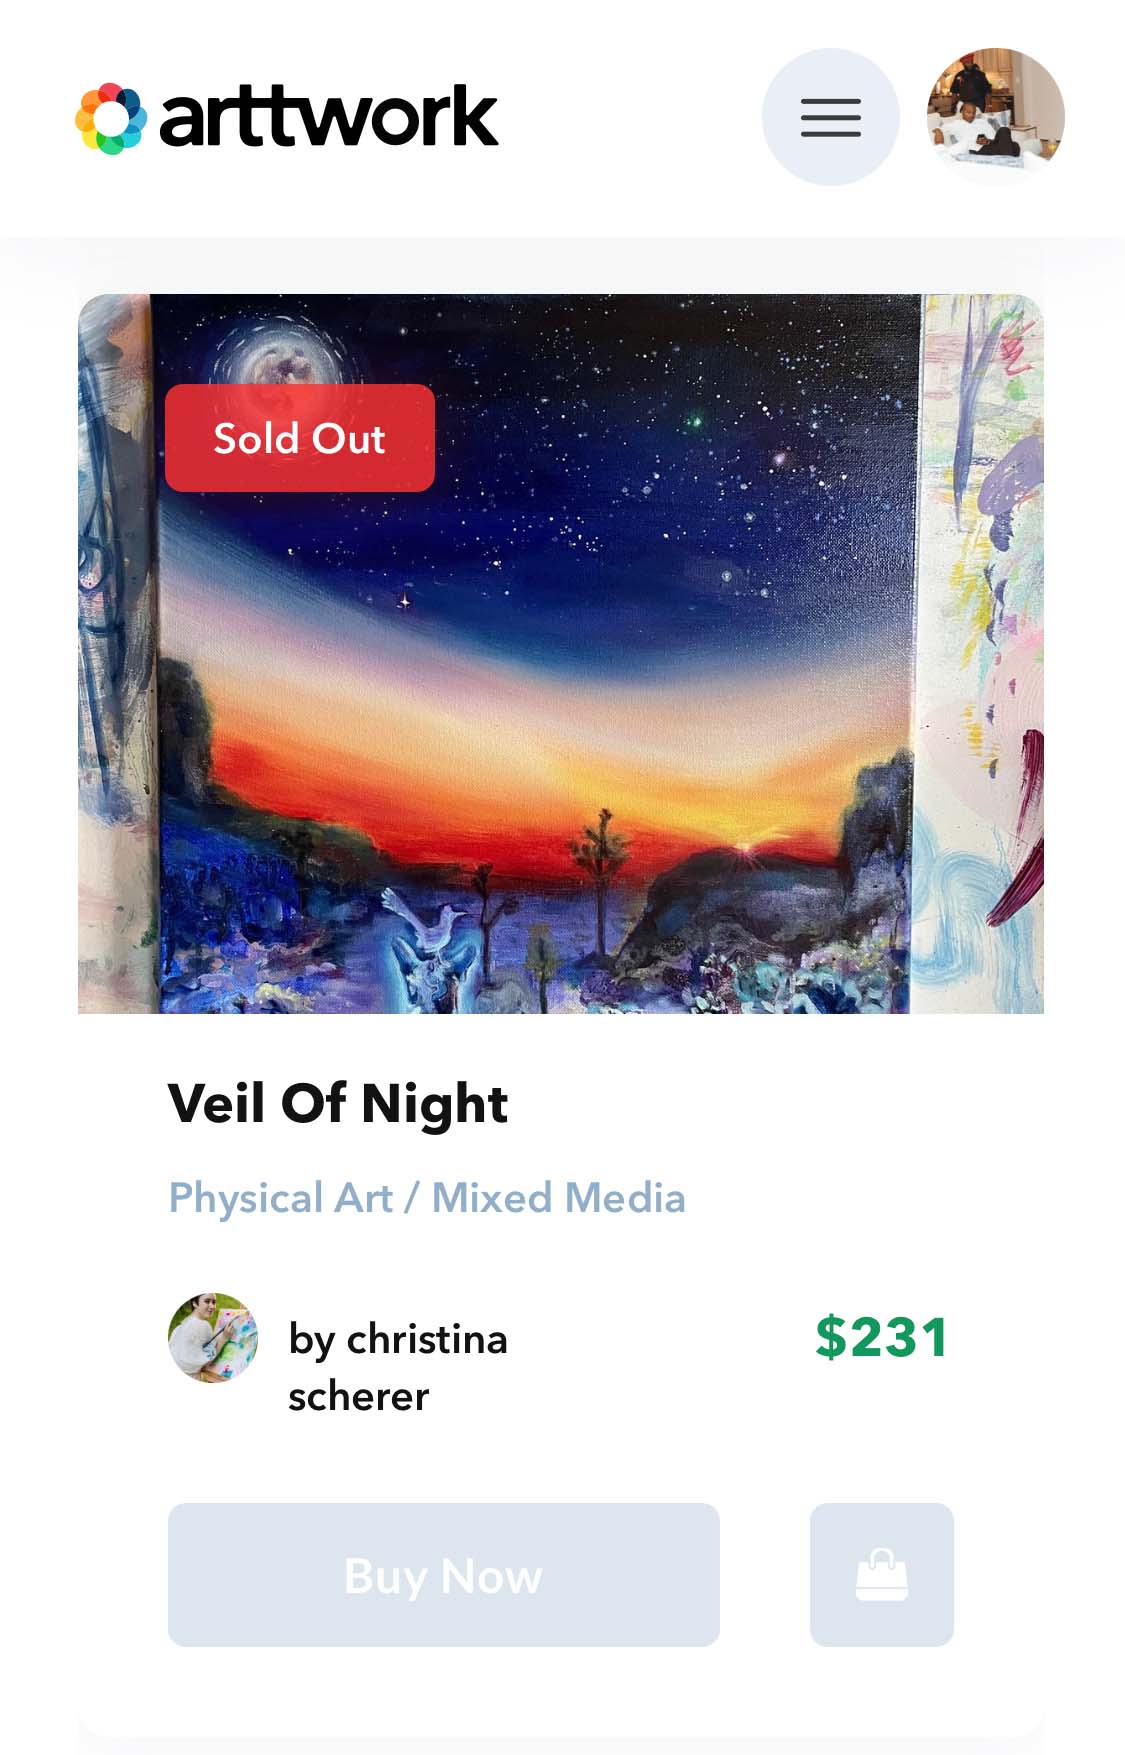Image resolution: width=1125 pixels, height=1755 pixels.
Task: Open the user profile avatar
Action: pos(995,117)
